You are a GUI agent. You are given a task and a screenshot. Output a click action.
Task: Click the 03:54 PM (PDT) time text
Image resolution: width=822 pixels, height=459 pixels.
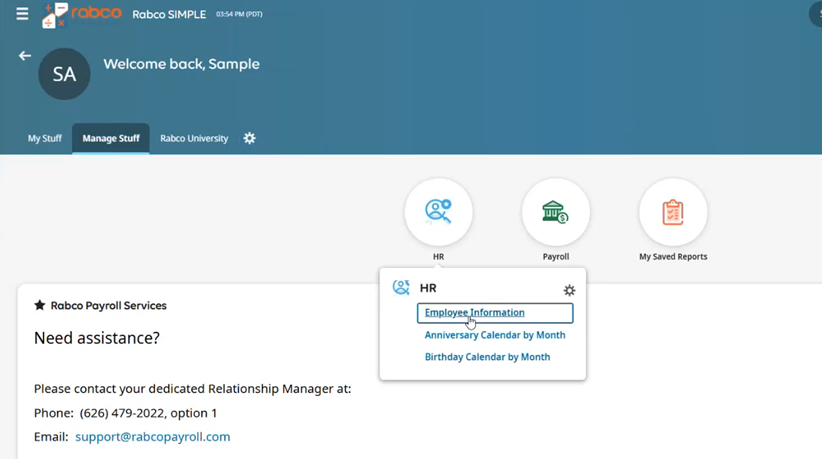coord(239,14)
